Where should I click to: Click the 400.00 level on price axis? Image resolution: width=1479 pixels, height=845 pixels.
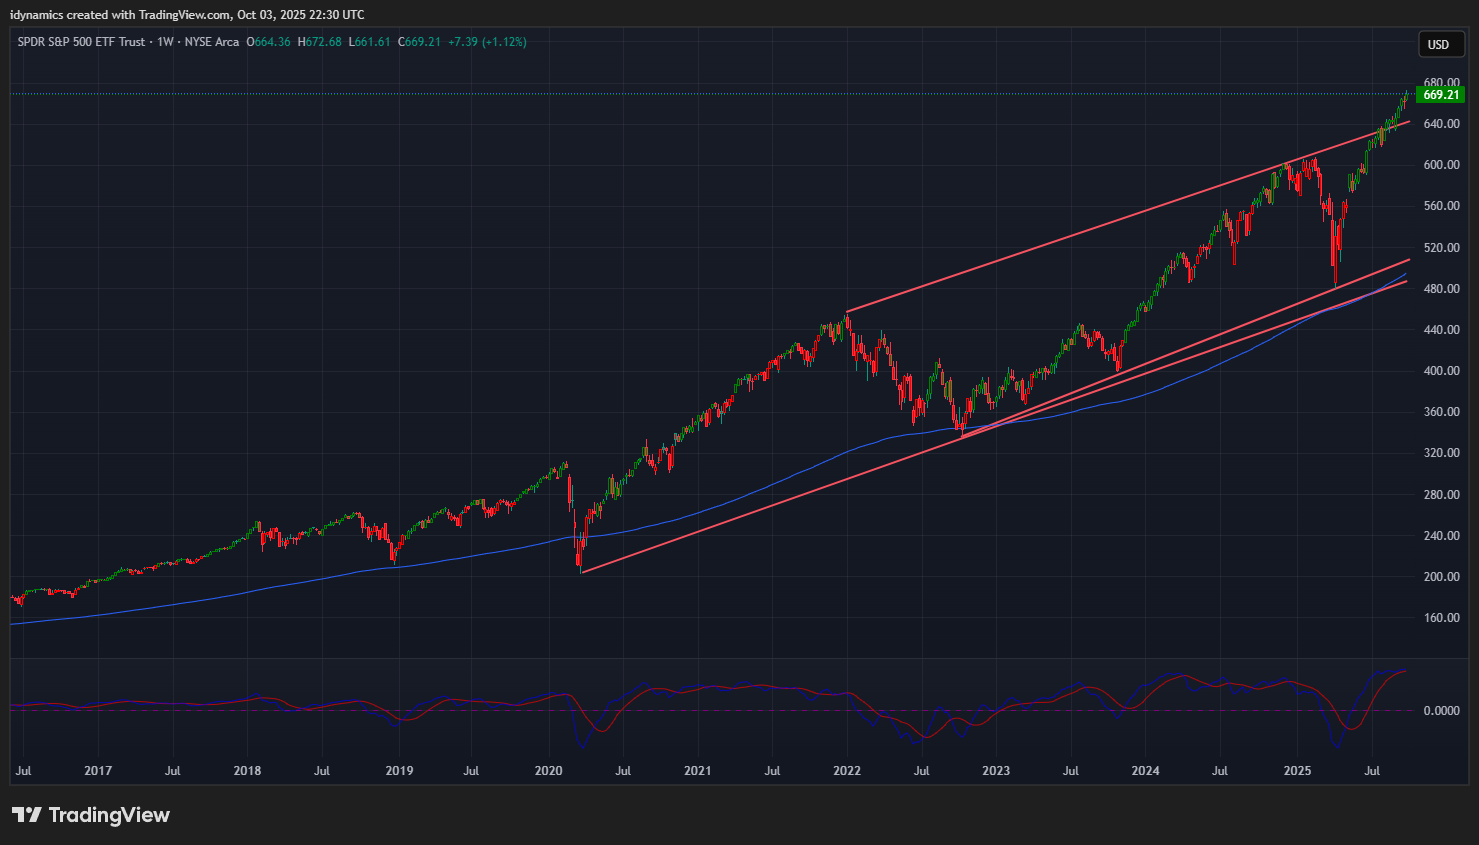(x=1441, y=371)
